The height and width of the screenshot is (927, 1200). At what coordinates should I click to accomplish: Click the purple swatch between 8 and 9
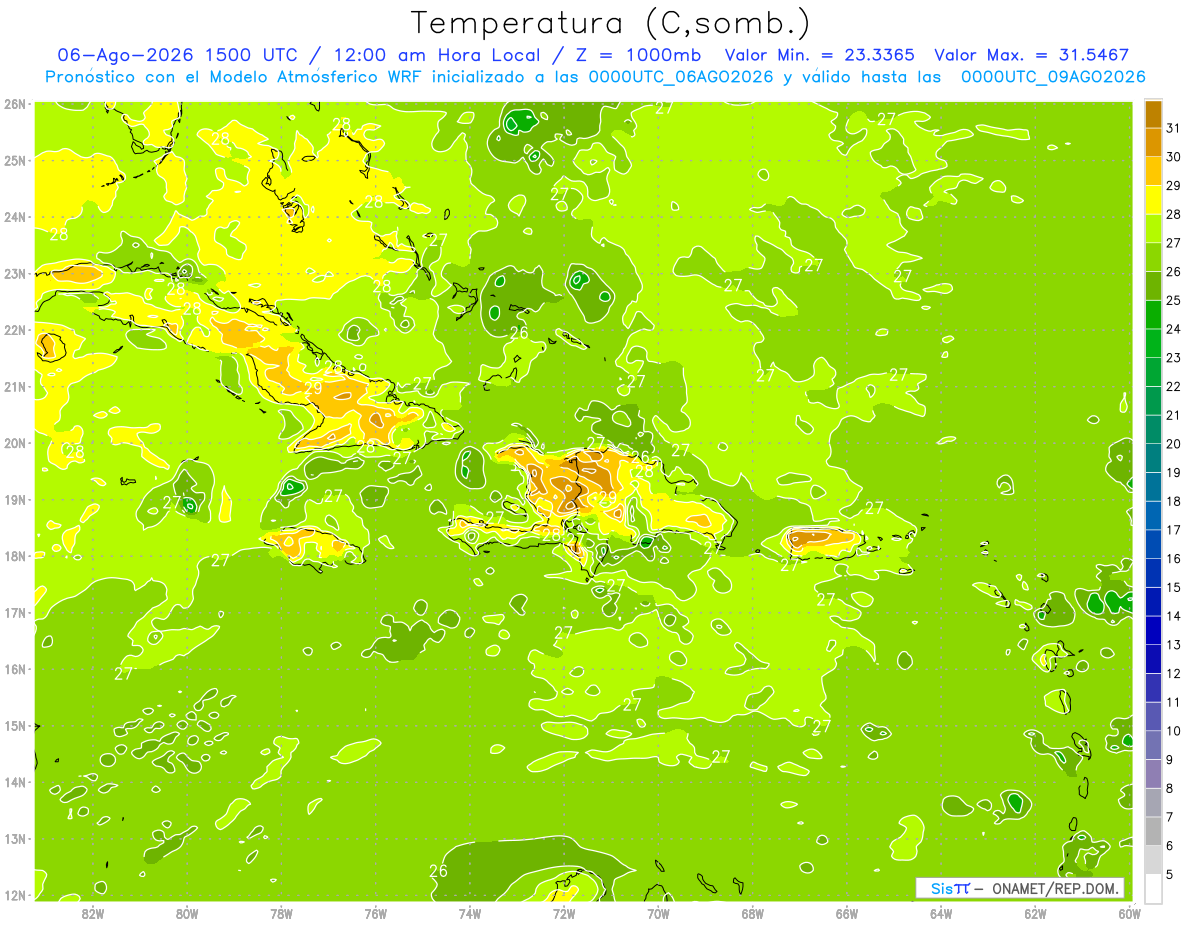pyautogui.click(x=1153, y=774)
